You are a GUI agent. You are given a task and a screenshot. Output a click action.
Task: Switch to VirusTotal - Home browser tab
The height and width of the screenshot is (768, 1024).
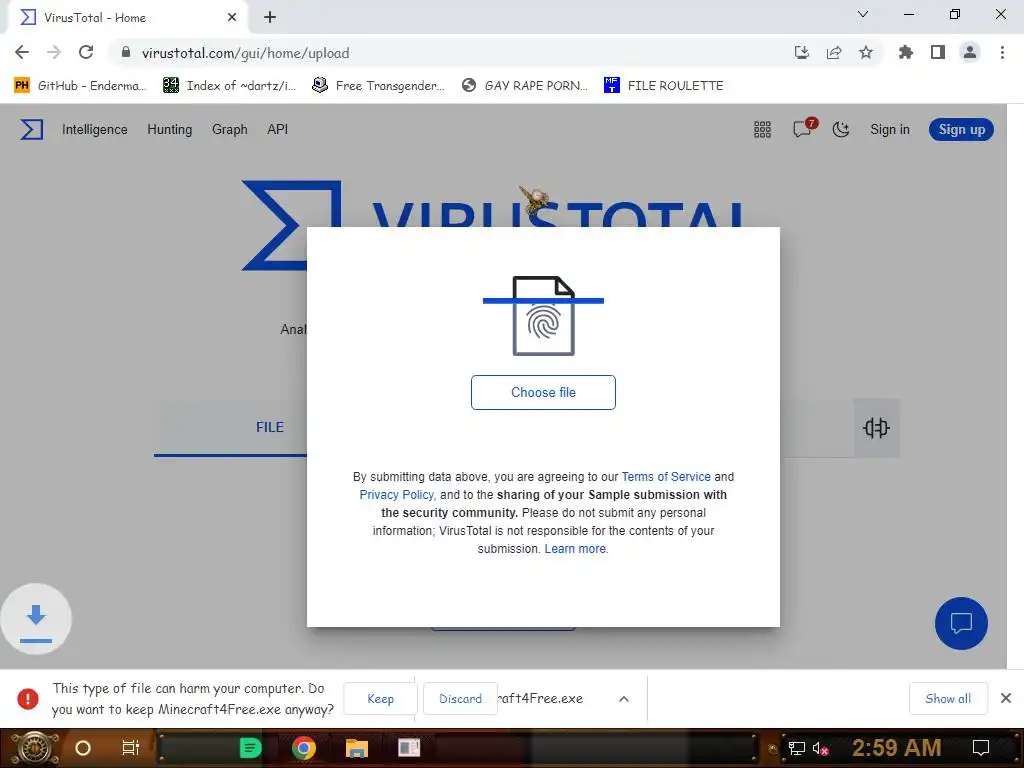click(x=127, y=18)
